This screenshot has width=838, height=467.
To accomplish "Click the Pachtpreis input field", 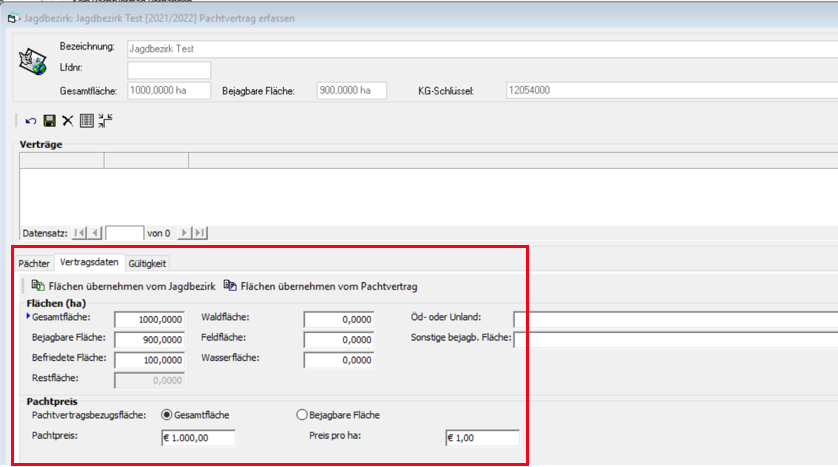I will [x=197, y=437].
